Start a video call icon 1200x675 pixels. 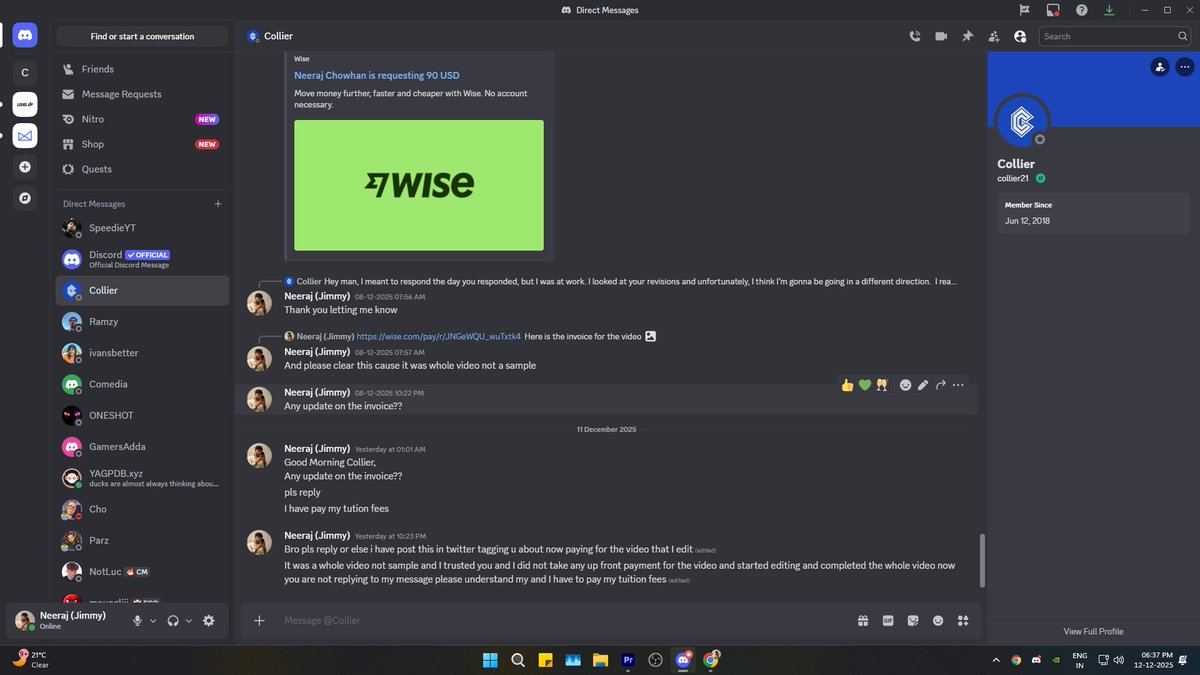[x=941, y=36]
